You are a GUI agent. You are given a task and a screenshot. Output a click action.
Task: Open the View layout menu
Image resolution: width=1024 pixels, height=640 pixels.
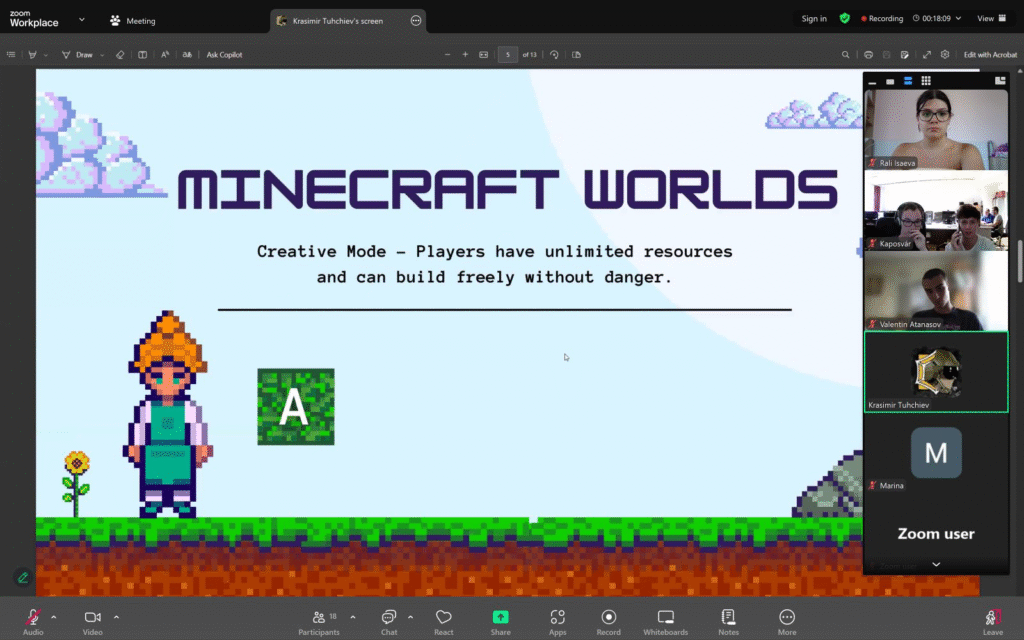[x=989, y=19]
